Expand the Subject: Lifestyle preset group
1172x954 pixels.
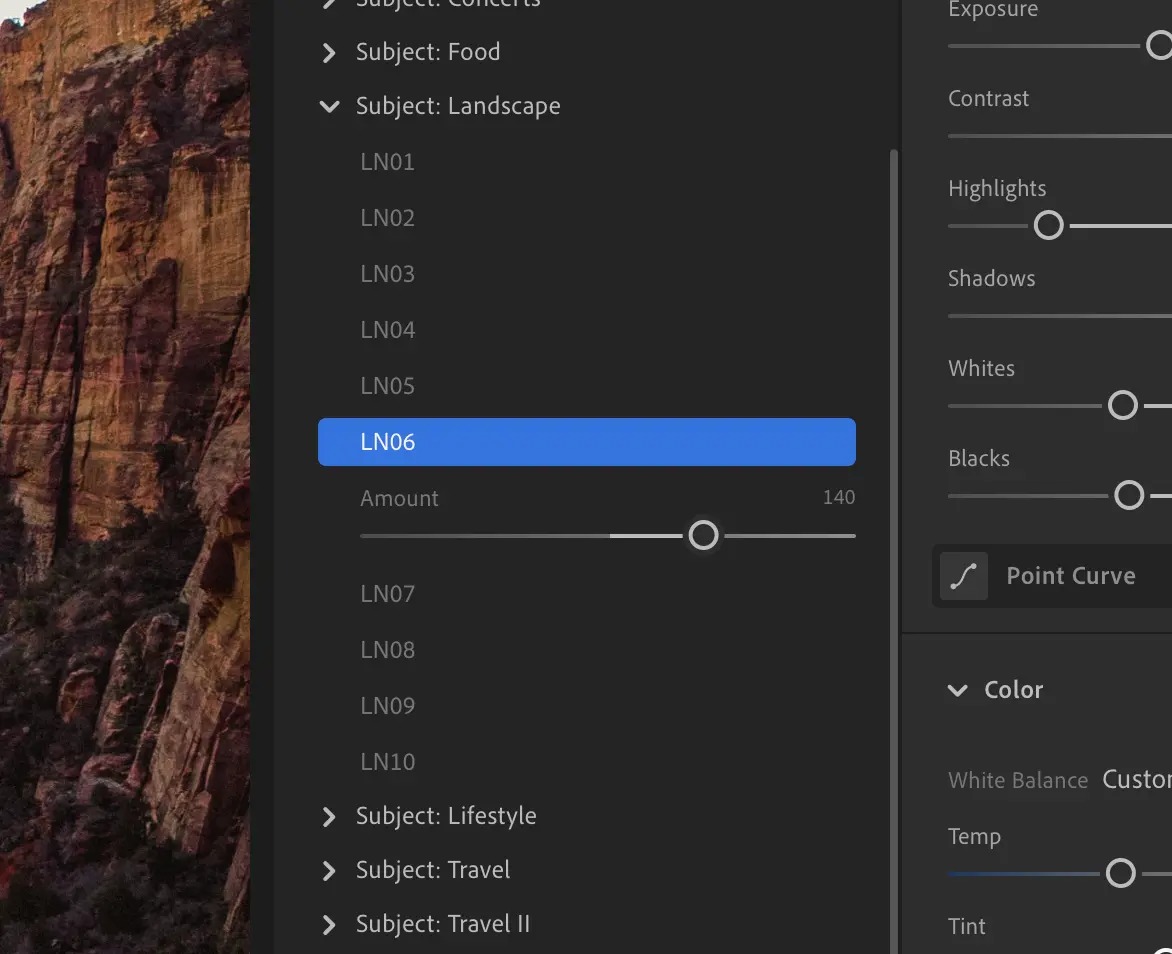tap(328, 816)
